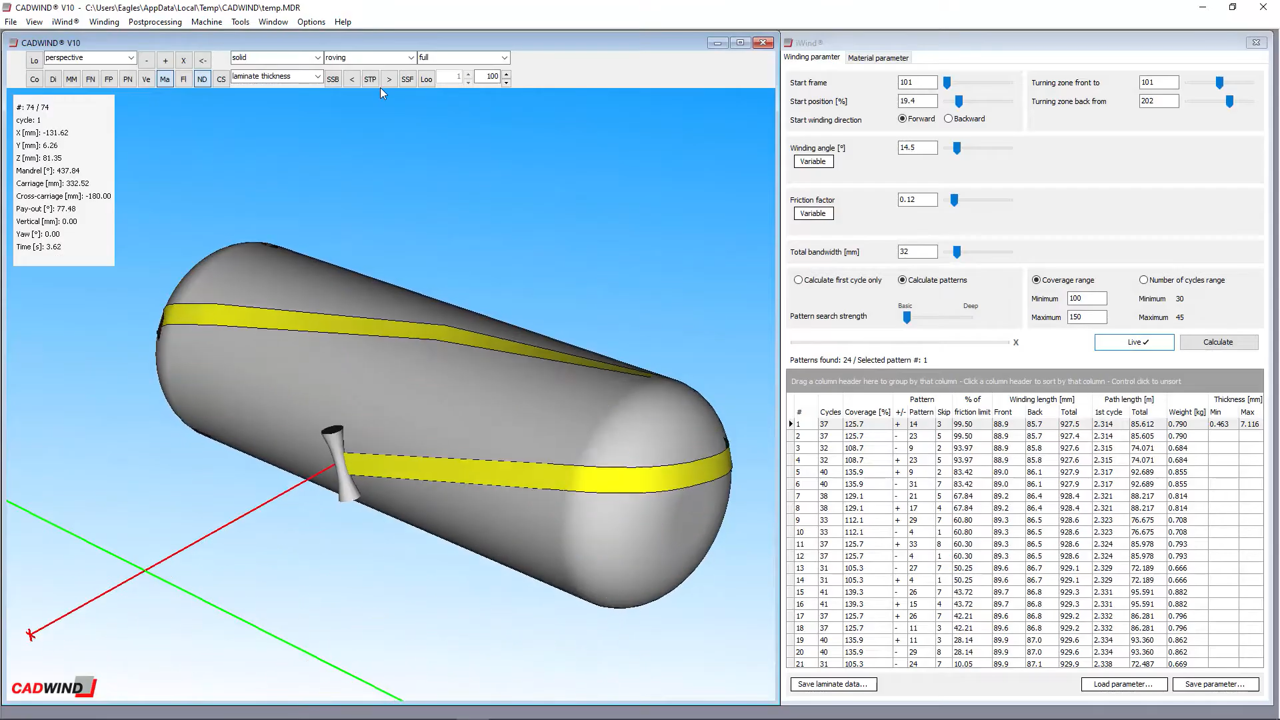Toggle the FI toolbar button

[183, 79]
